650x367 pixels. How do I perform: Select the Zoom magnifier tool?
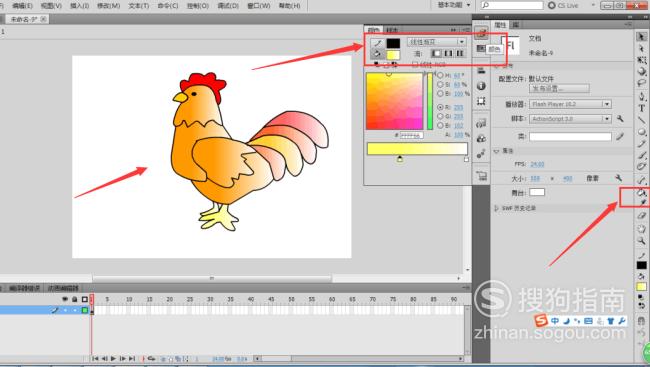pyautogui.click(x=641, y=241)
